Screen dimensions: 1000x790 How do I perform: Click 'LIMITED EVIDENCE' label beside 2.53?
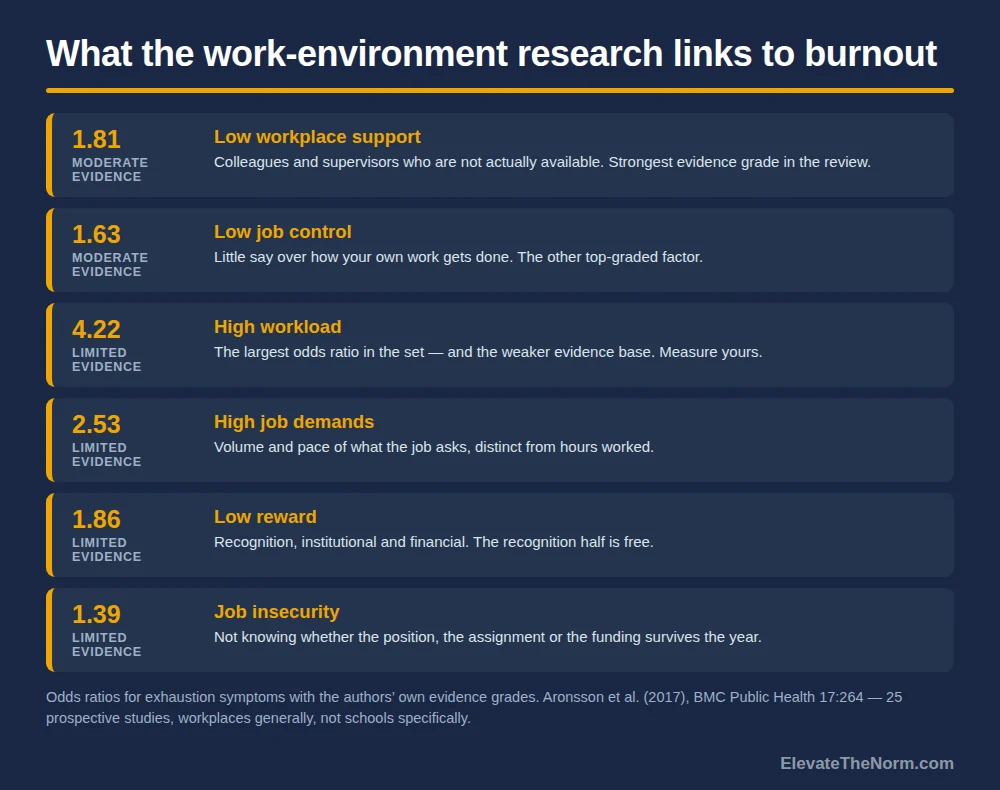pos(107,455)
